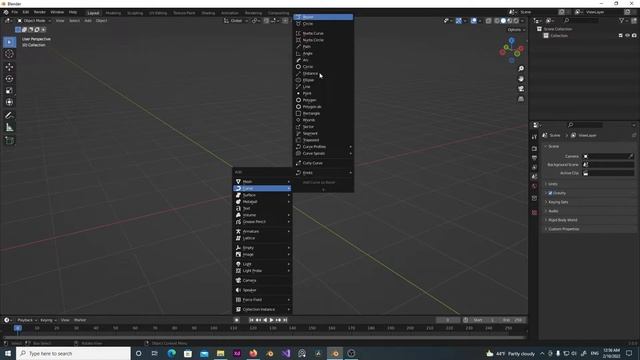Viewport: 640px width, 360px height.
Task: Jump to the timeline start frame
Action: (251, 320)
